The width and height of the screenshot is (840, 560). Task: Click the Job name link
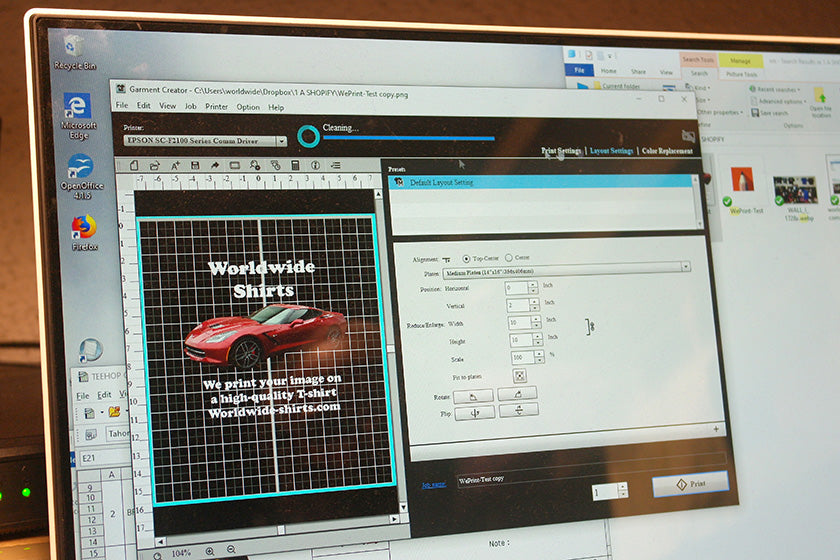coord(432,485)
